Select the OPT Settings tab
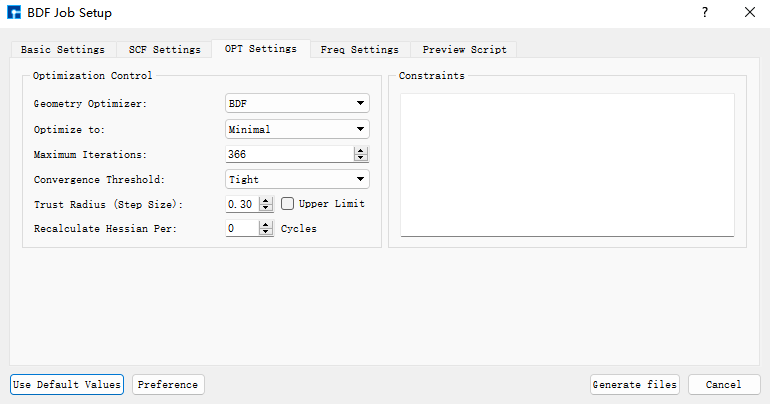This screenshot has width=770, height=404. click(261, 49)
